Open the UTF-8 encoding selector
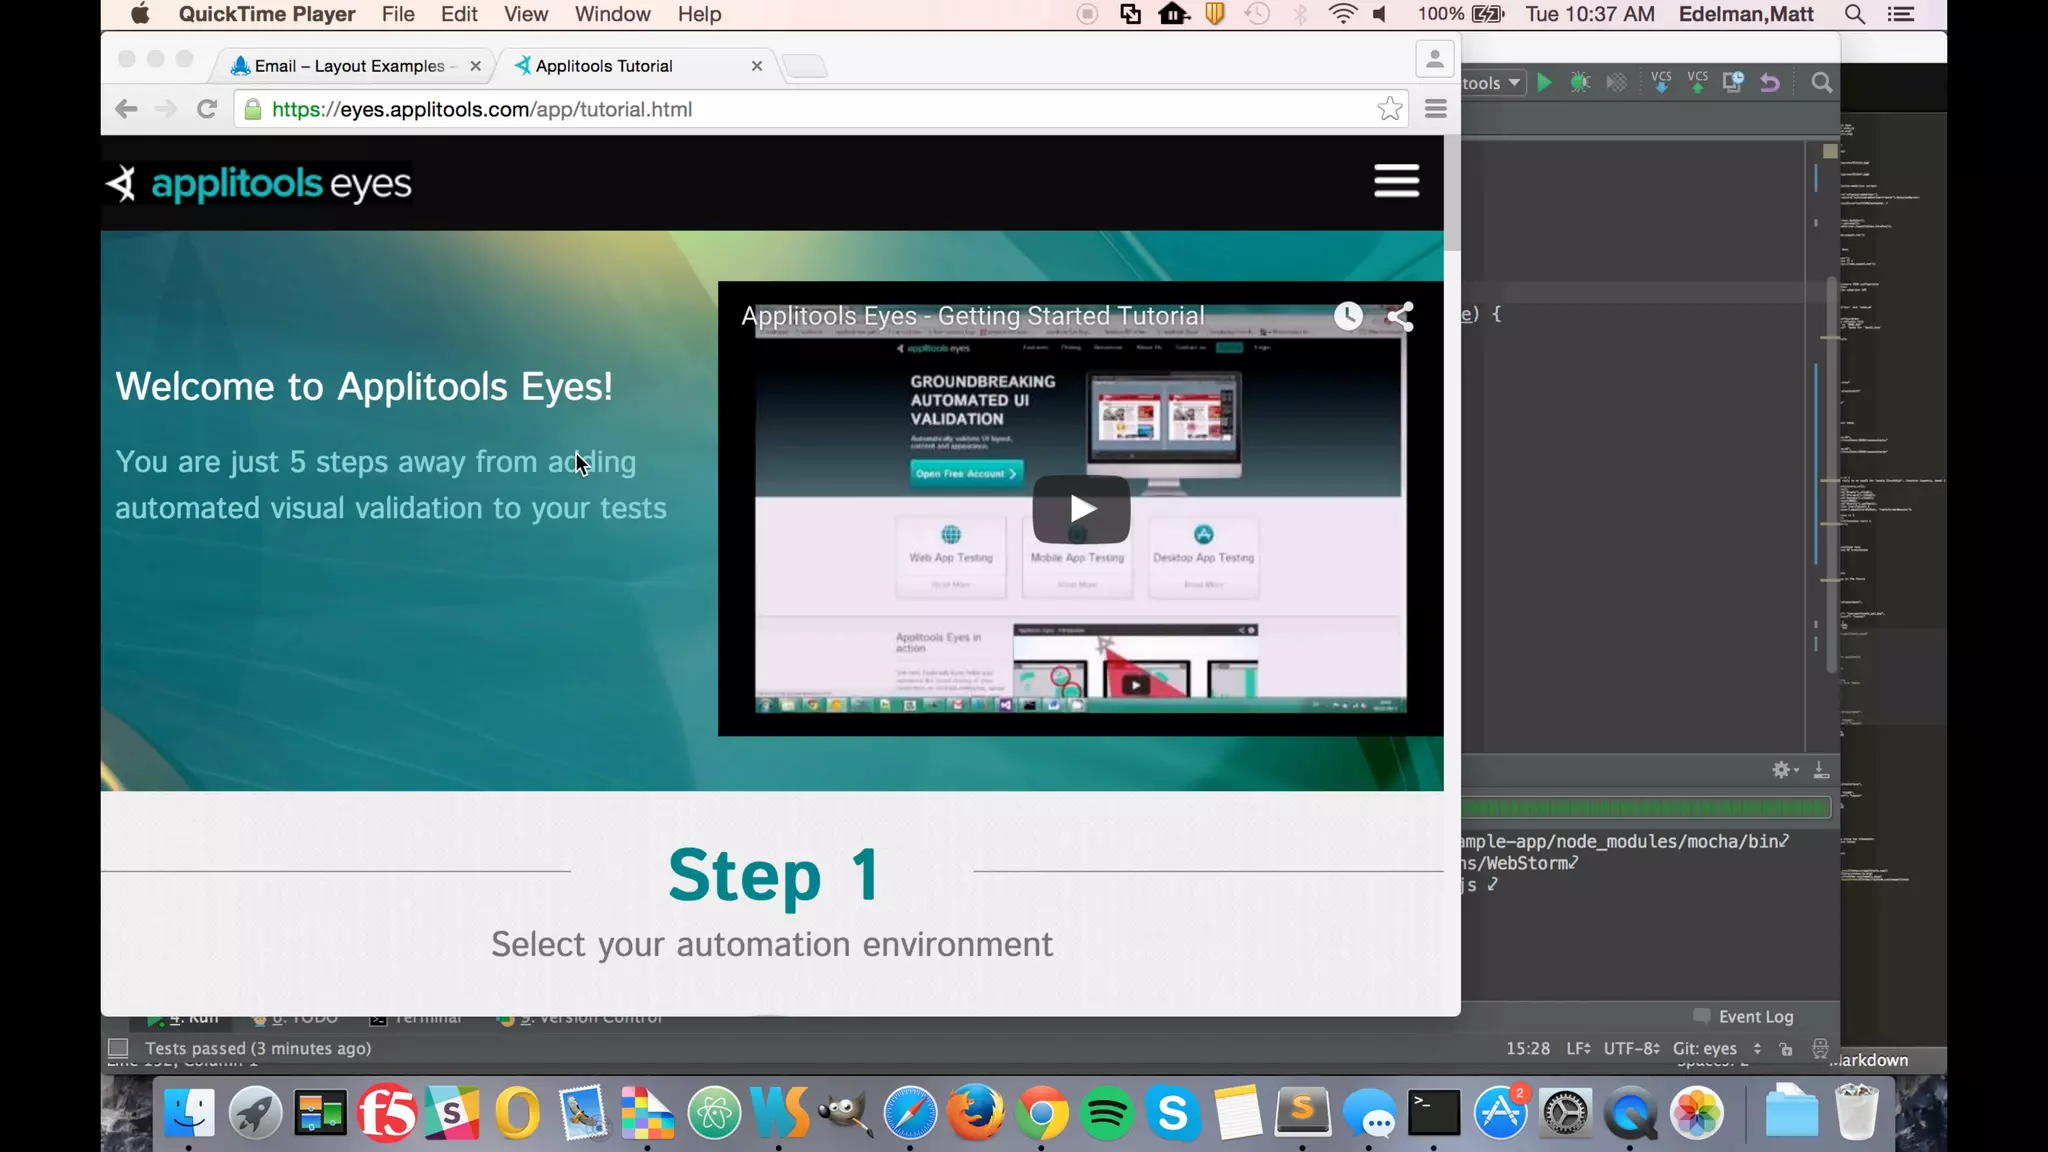 point(1631,1048)
